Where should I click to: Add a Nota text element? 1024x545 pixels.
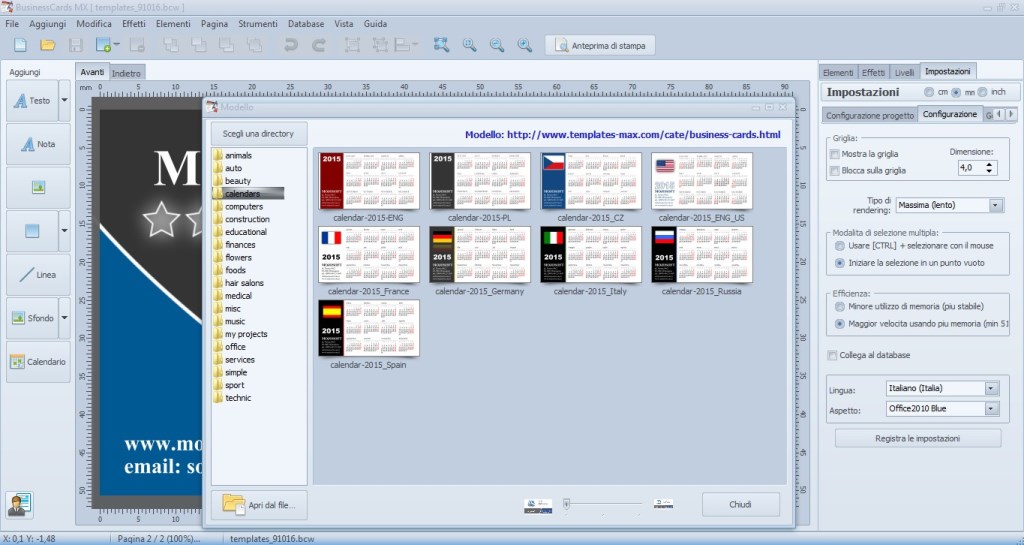(38, 144)
